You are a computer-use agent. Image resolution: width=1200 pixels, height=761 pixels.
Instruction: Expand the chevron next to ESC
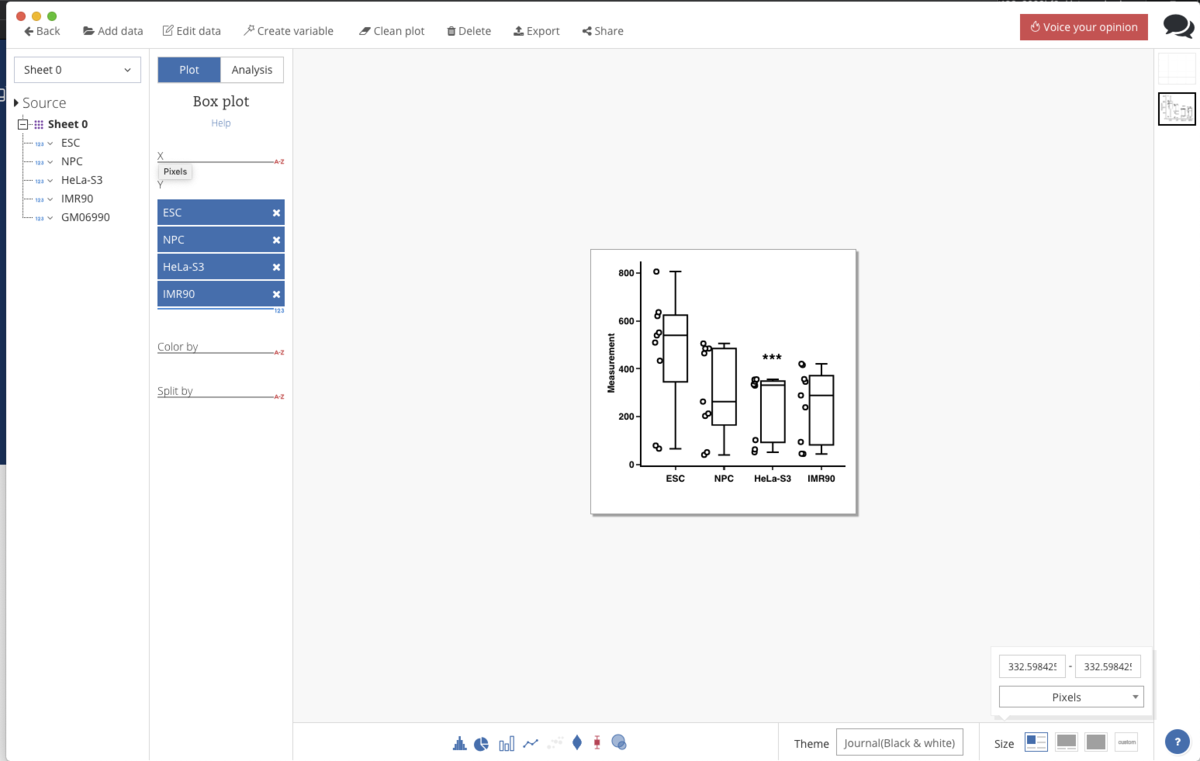[x=50, y=143]
